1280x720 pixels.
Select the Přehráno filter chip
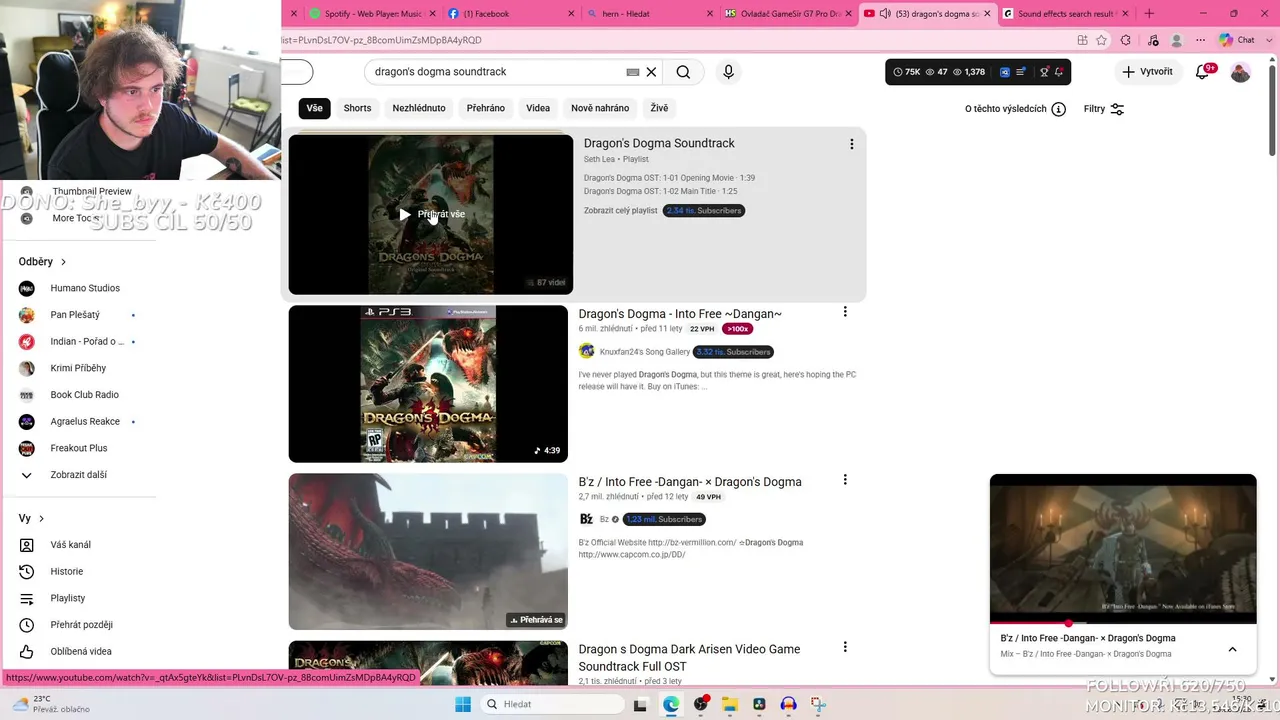click(x=486, y=108)
